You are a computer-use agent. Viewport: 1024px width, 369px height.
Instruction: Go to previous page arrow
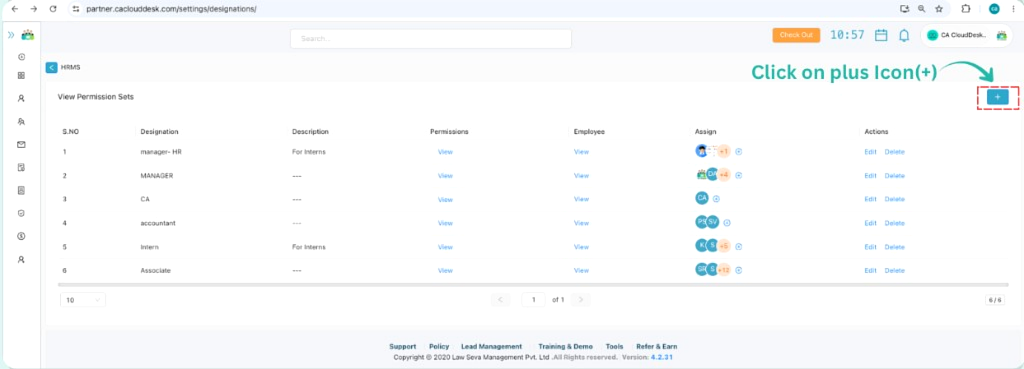pos(501,300)
